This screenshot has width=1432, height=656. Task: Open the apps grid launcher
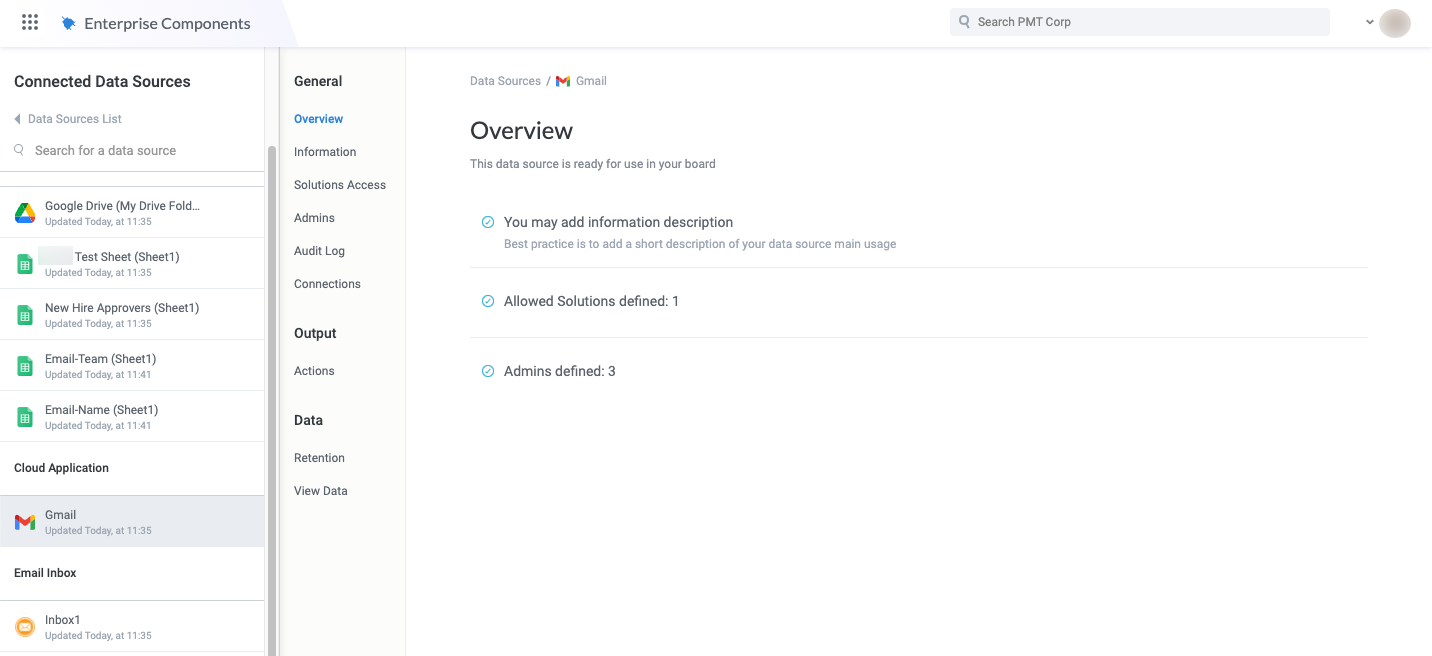[x=29, y=21]
